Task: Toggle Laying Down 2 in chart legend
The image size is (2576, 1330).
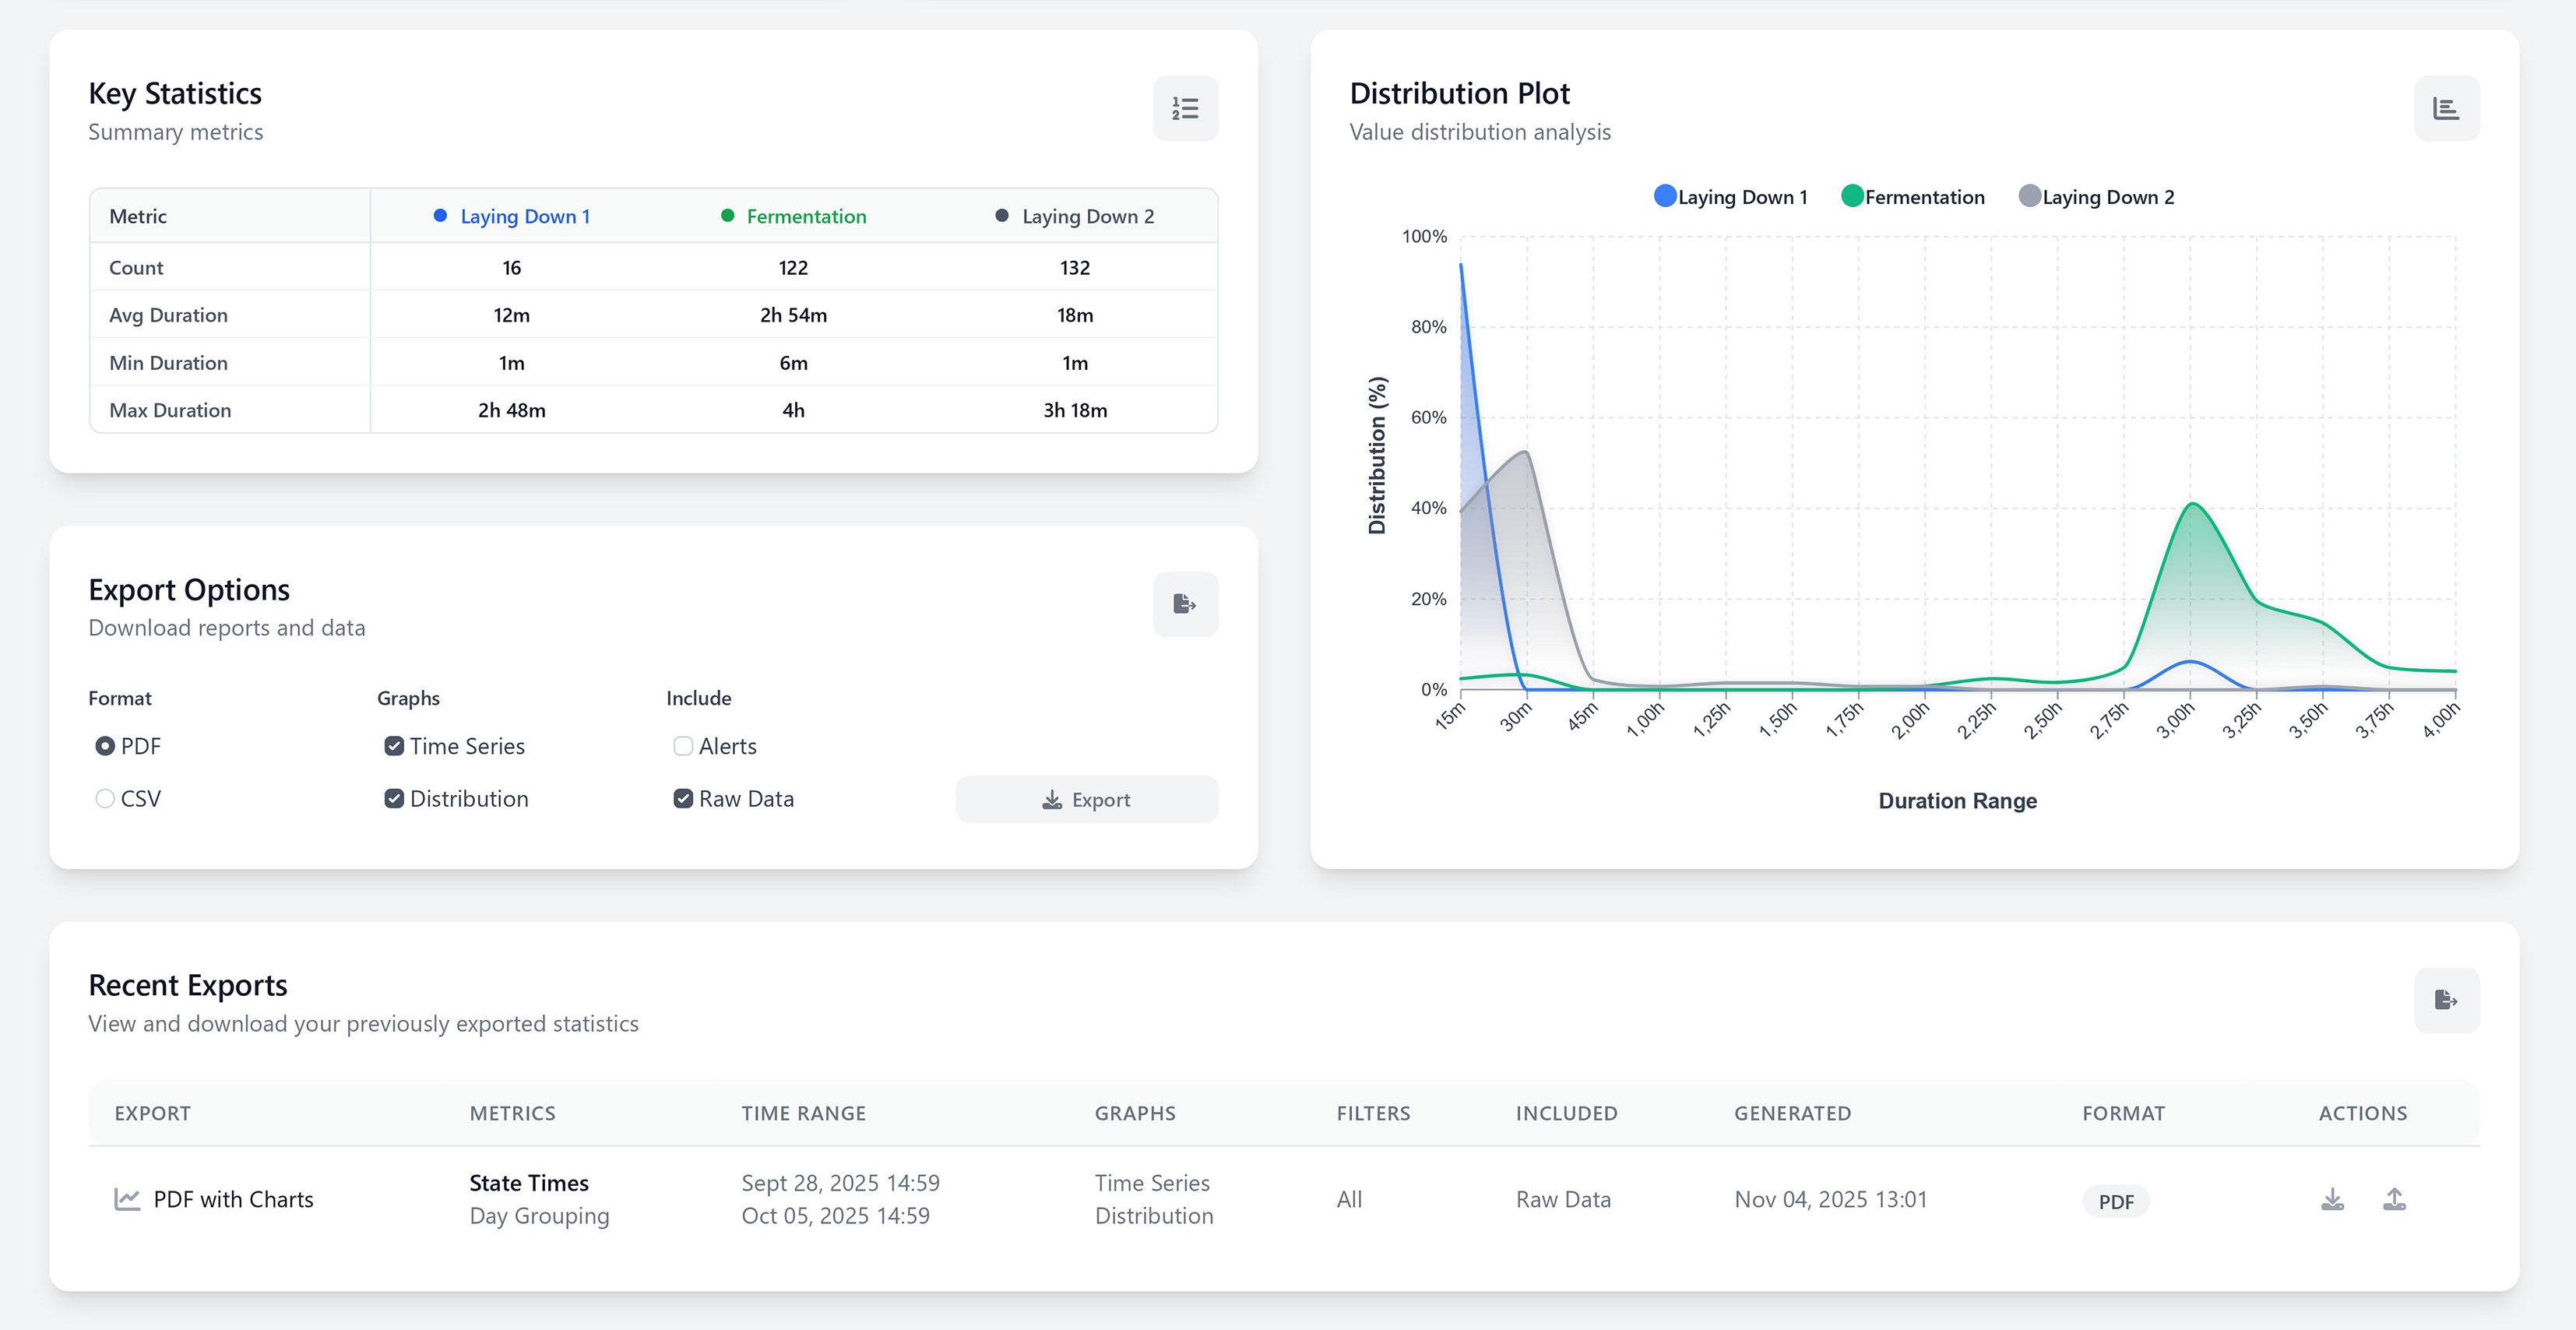Action: click(2097, 197)
